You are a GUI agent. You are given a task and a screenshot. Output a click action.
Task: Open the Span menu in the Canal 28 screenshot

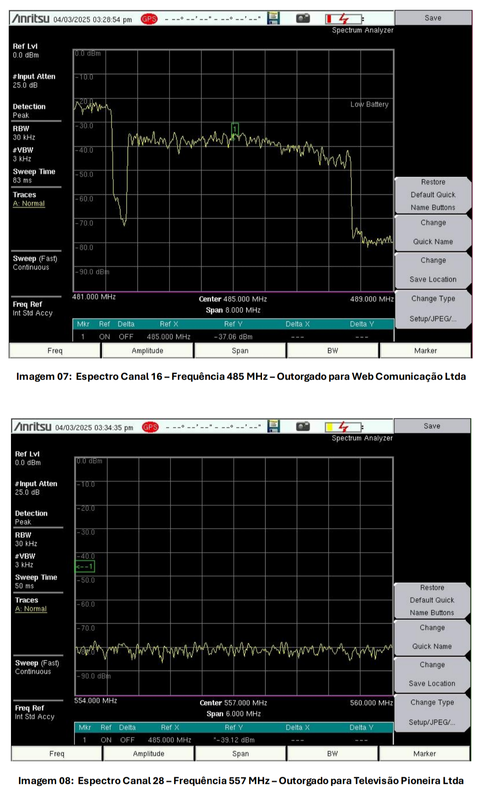[x=240, y=754]
